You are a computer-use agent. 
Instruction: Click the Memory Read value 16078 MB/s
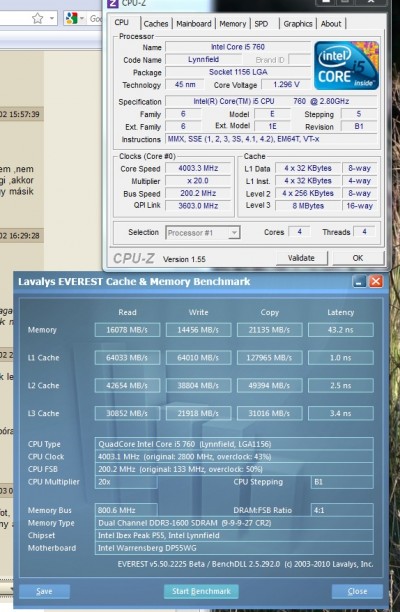(x=127, y=330)
